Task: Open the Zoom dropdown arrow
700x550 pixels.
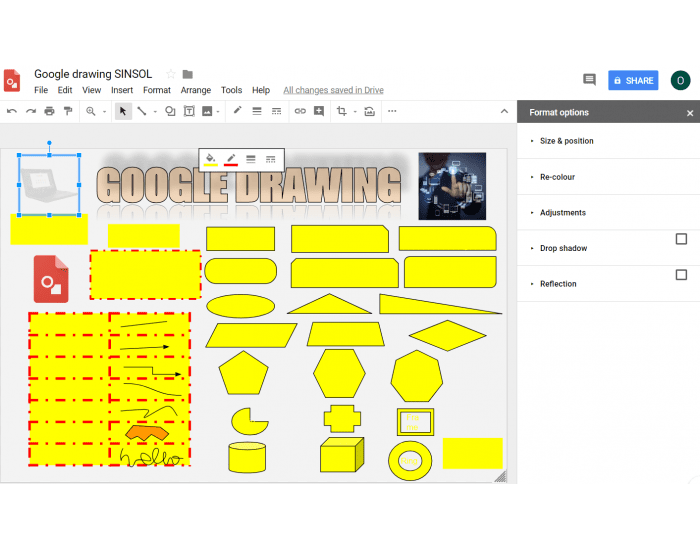Action: 104,112
